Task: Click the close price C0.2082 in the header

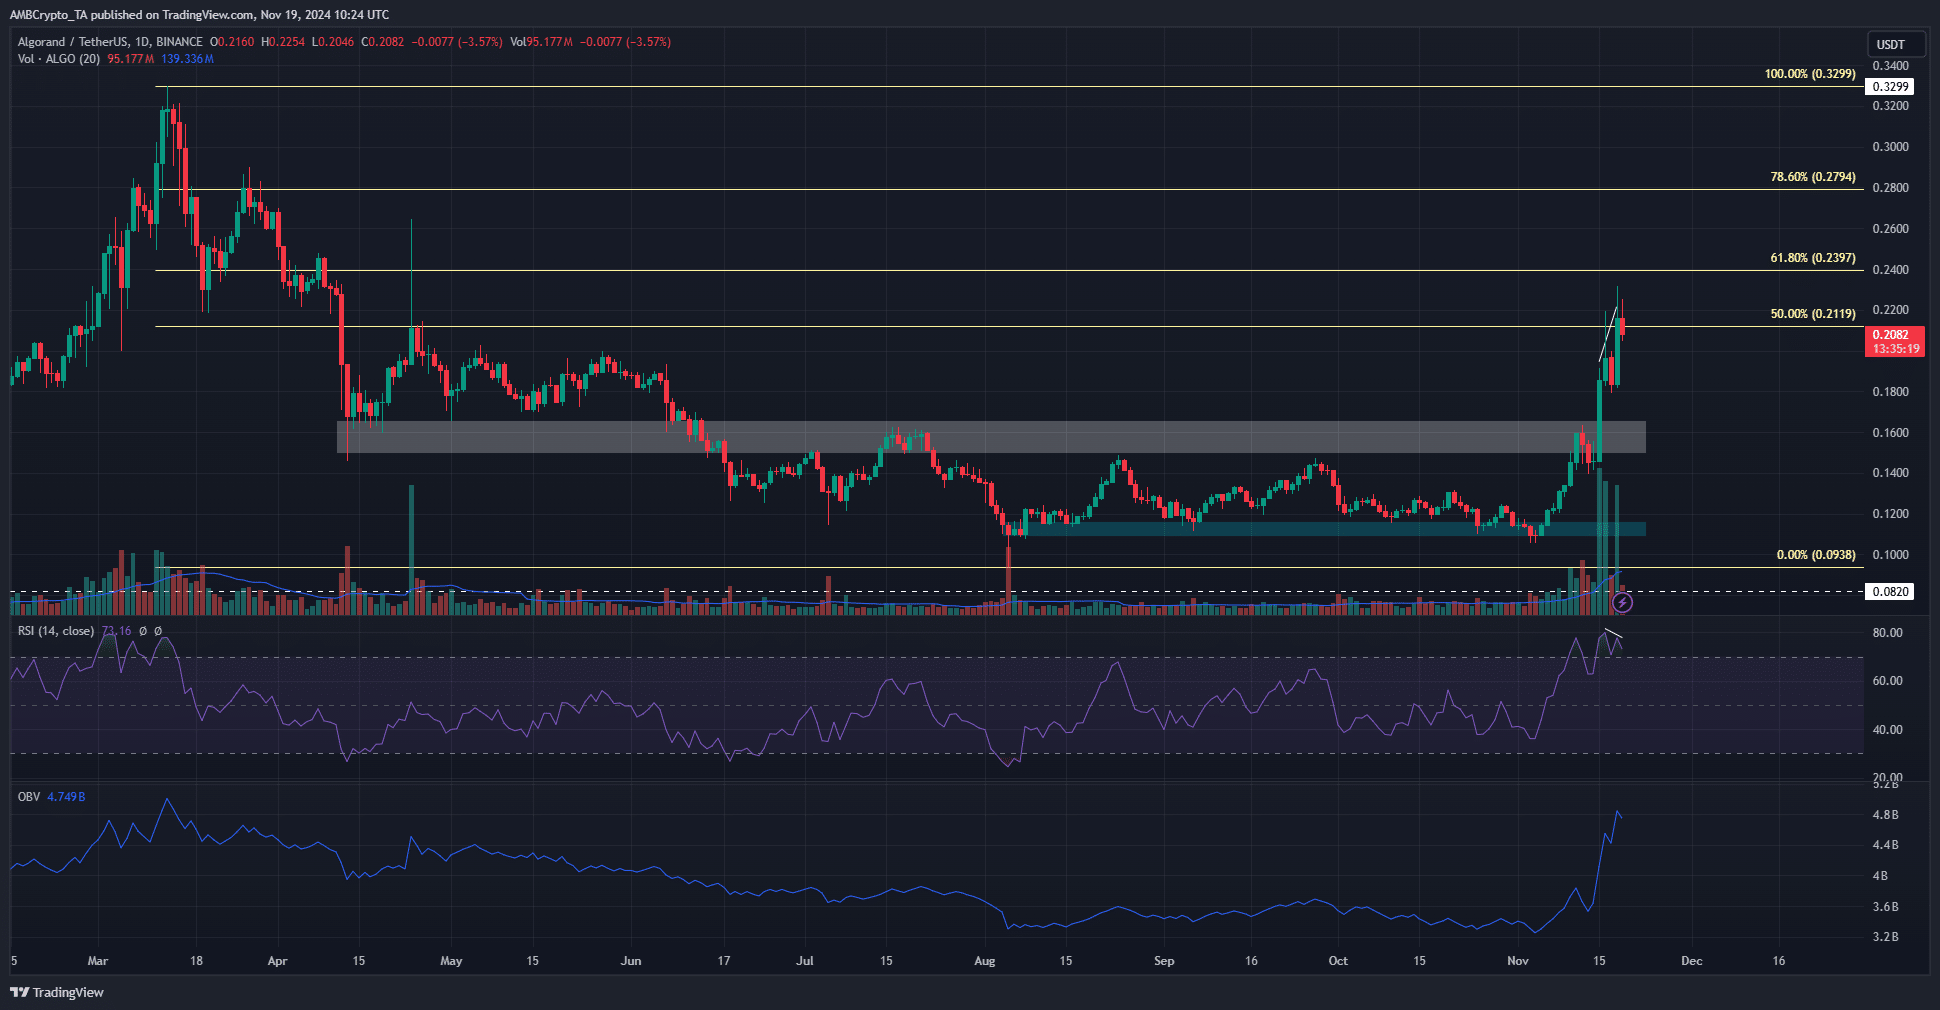Action: click(383, 42)
